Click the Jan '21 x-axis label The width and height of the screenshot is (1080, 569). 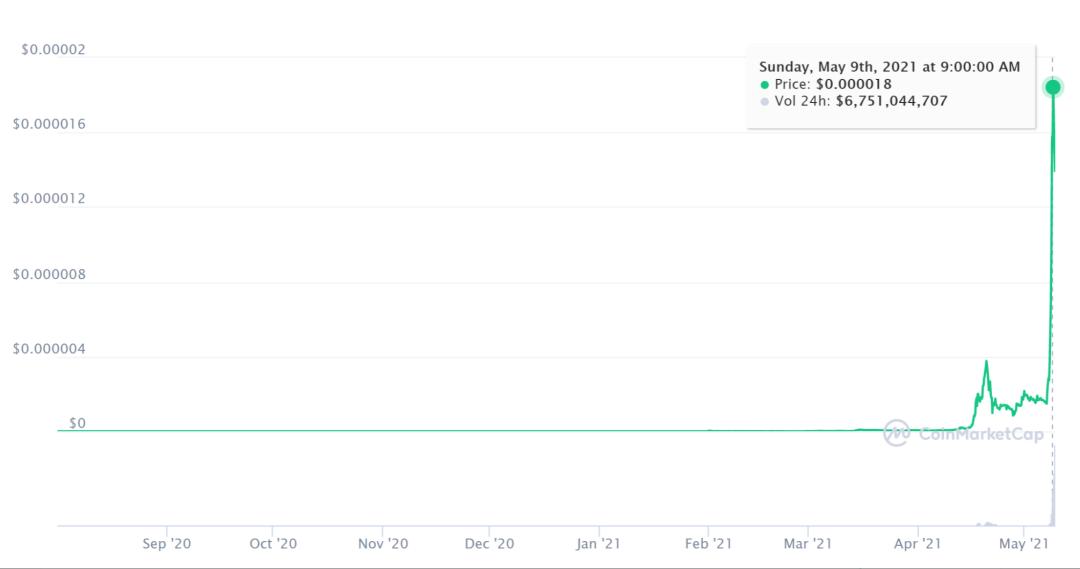click(x=599, y=544)
